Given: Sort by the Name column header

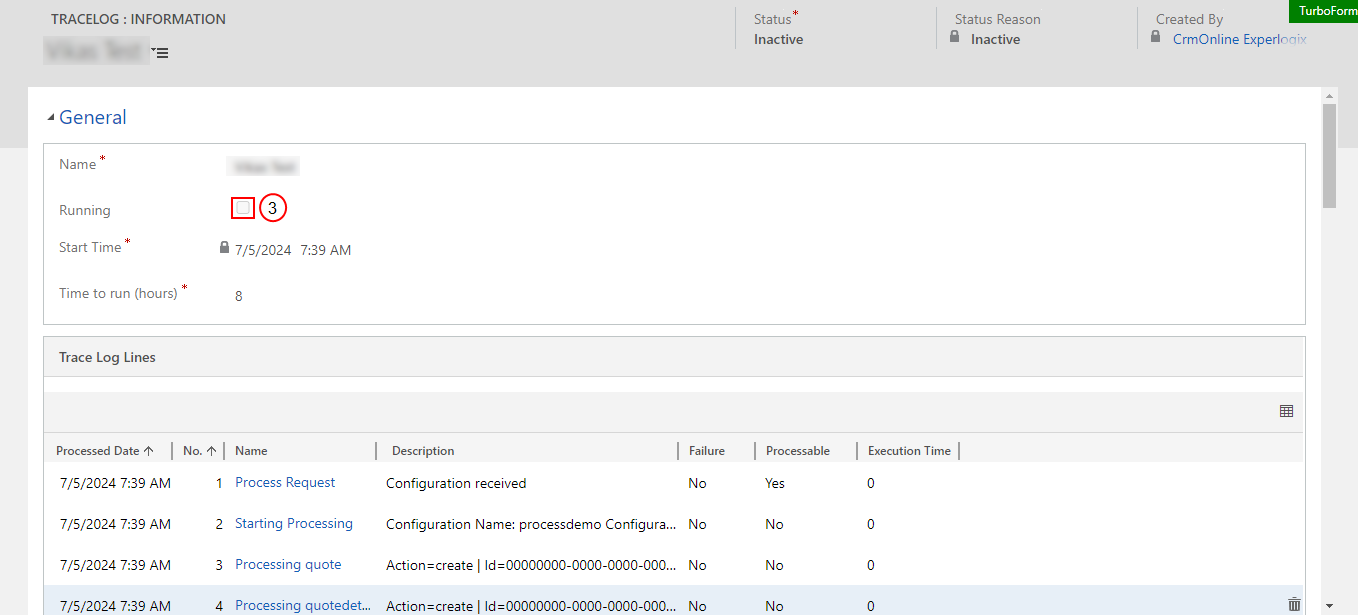Looking at the screenshot, I should [x=251, y=451].
